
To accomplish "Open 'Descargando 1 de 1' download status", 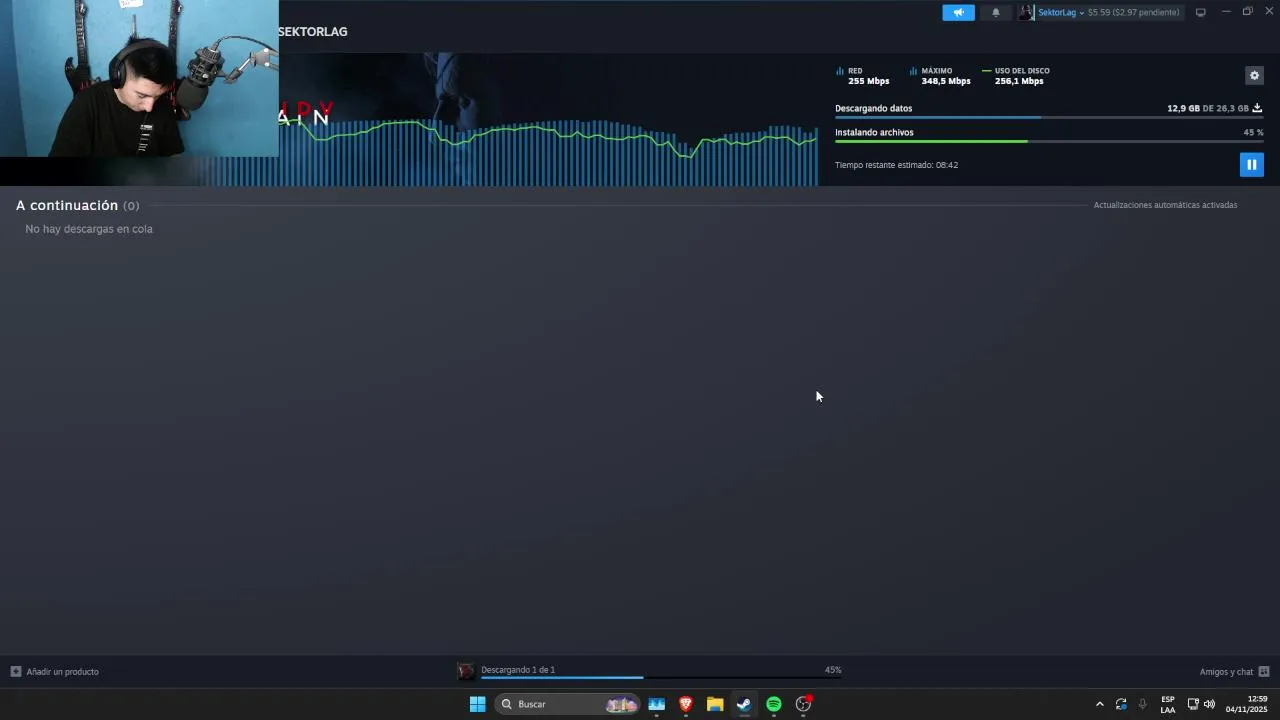I will [x=518, y=670].
